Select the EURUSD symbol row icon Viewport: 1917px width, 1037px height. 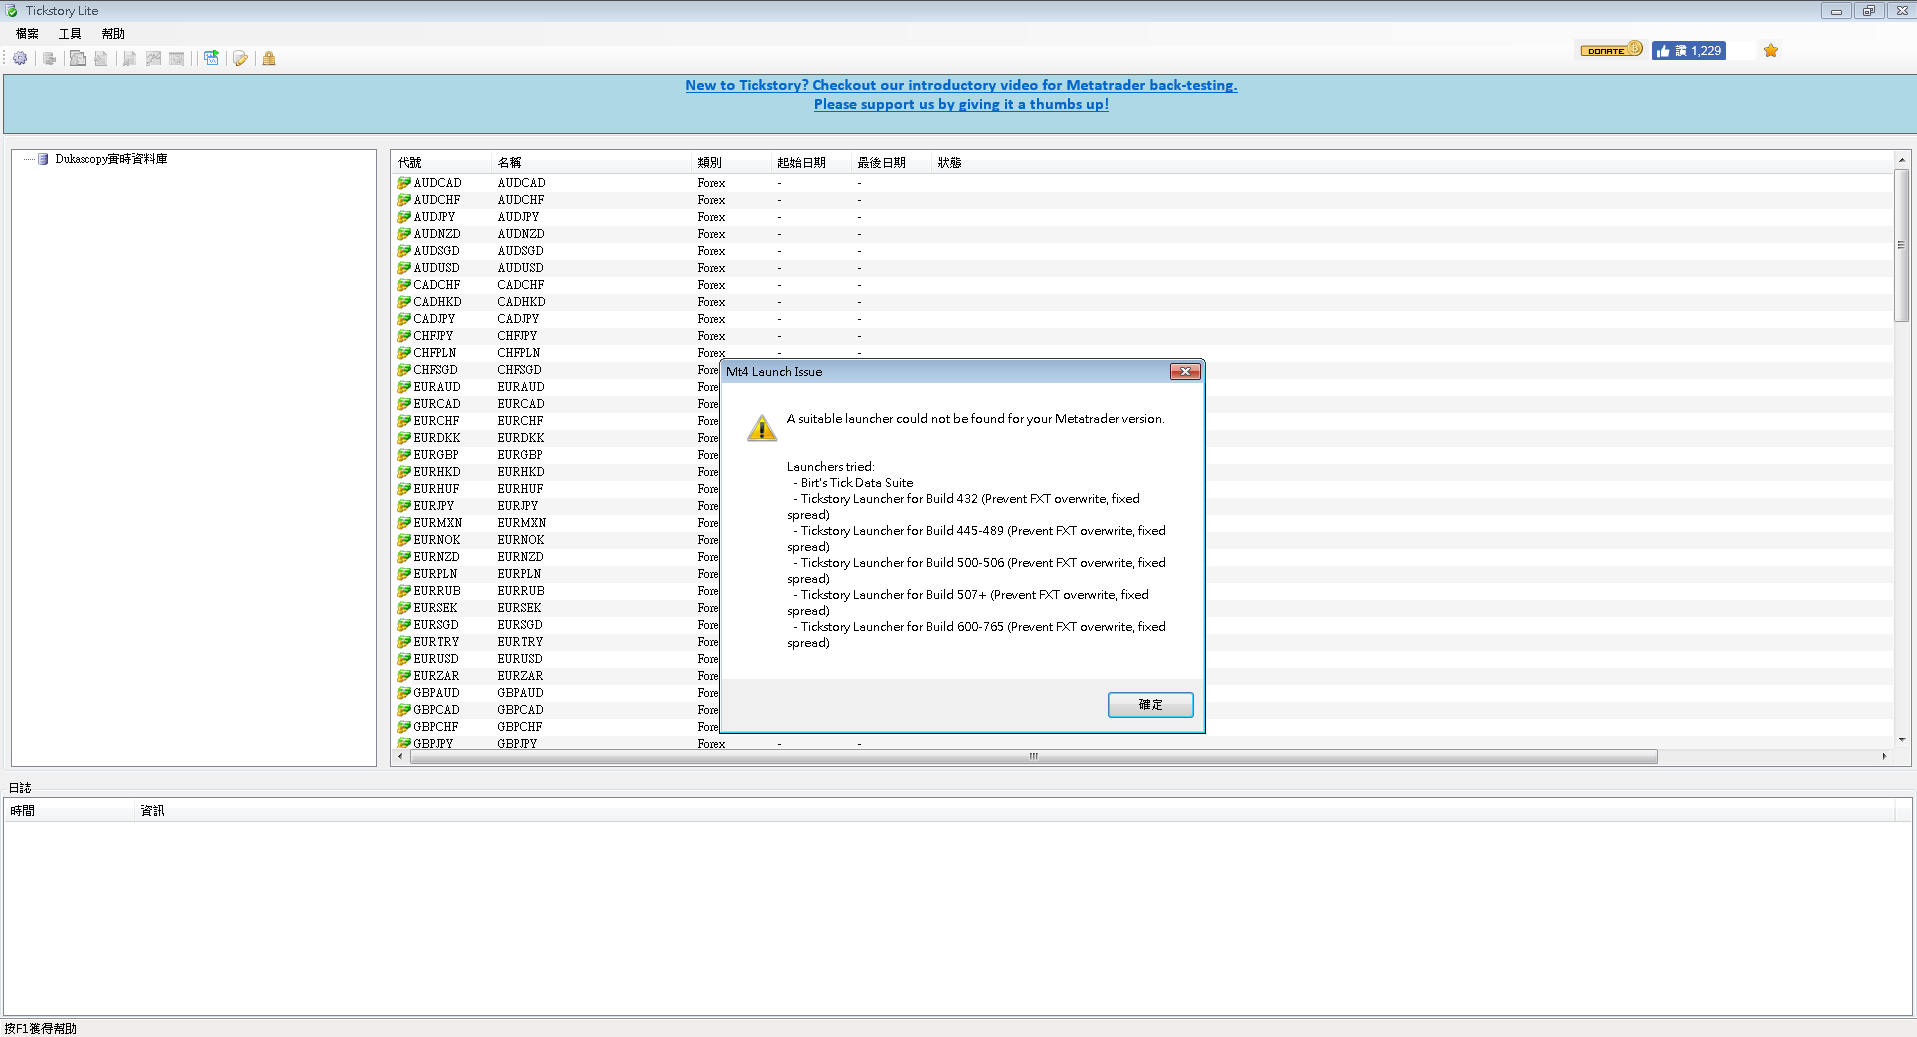(x=404, y=659)
